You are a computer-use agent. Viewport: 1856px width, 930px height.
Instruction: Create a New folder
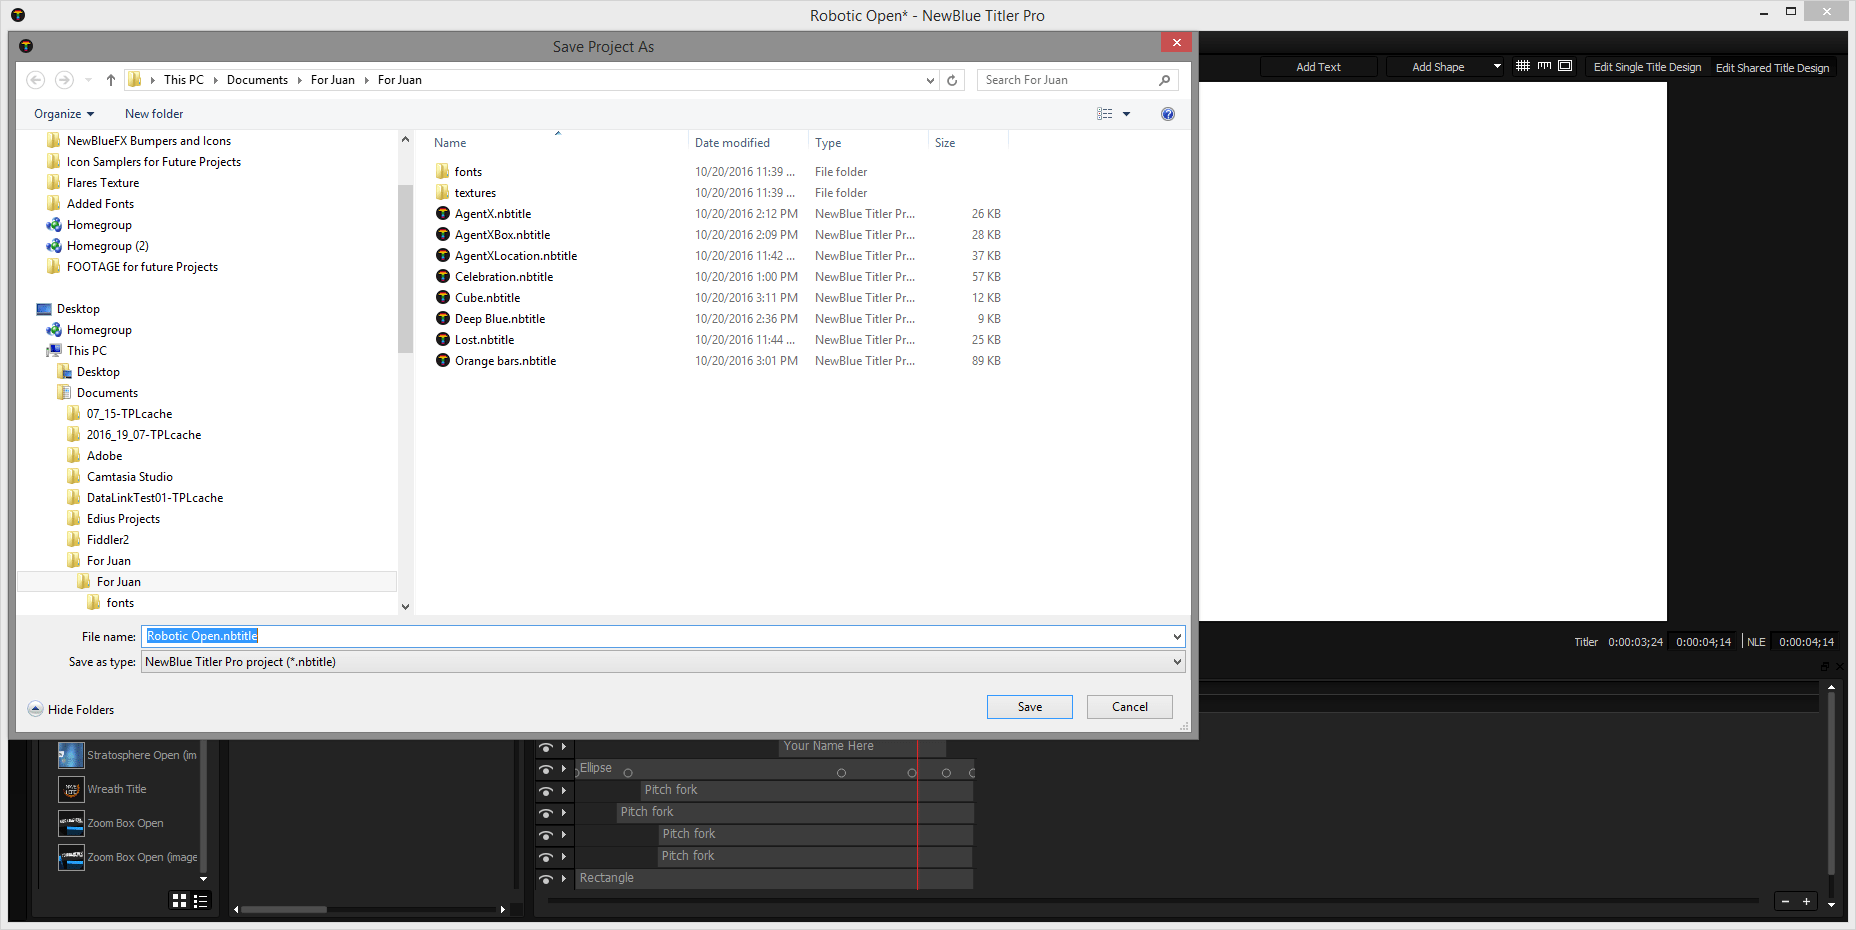coord(154,114)
